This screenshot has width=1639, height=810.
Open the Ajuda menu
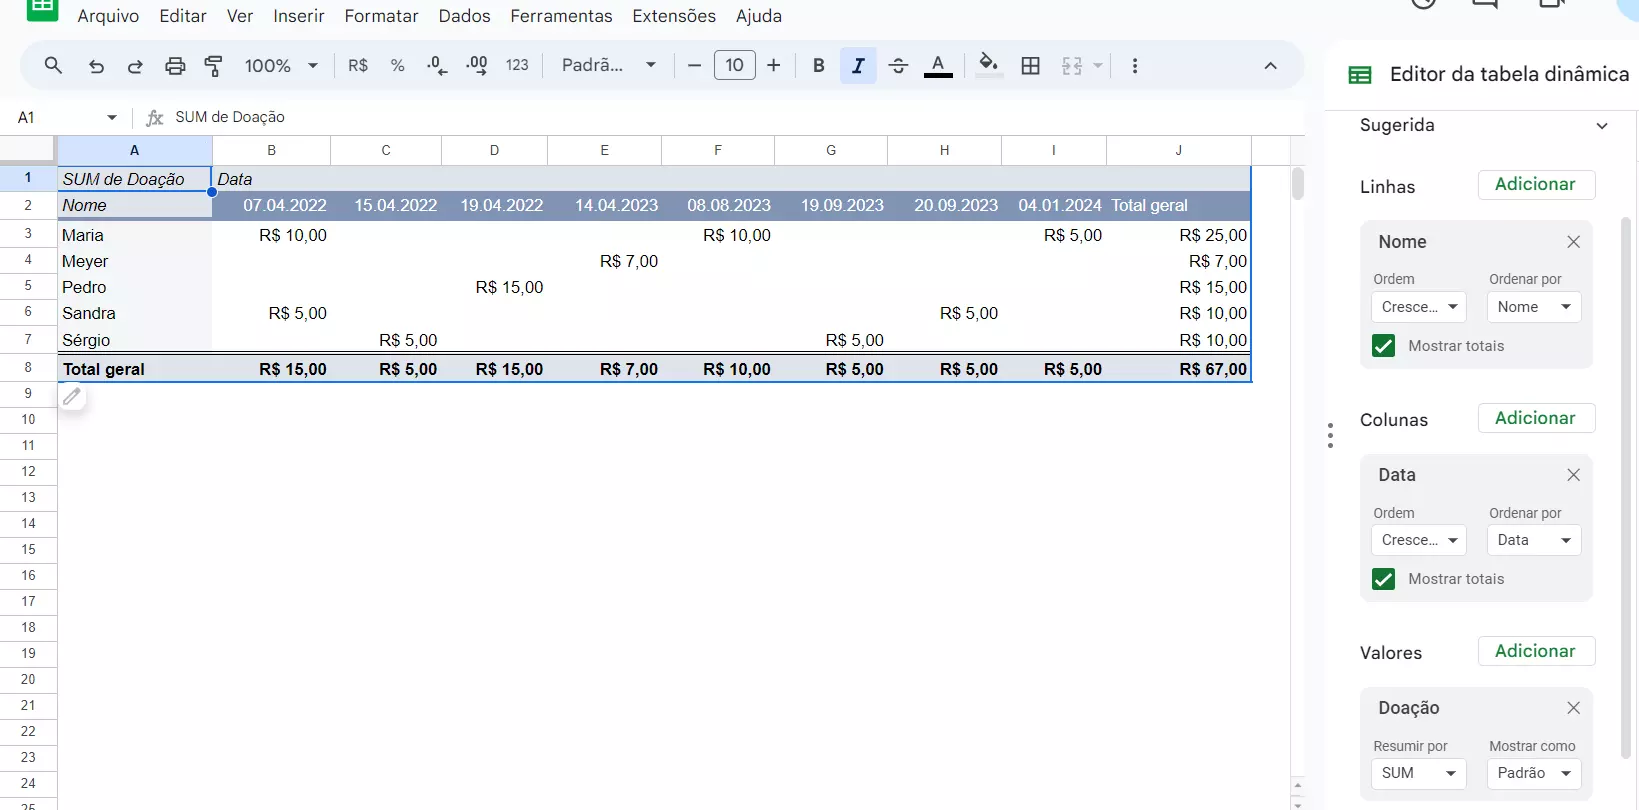pos(759,16)
